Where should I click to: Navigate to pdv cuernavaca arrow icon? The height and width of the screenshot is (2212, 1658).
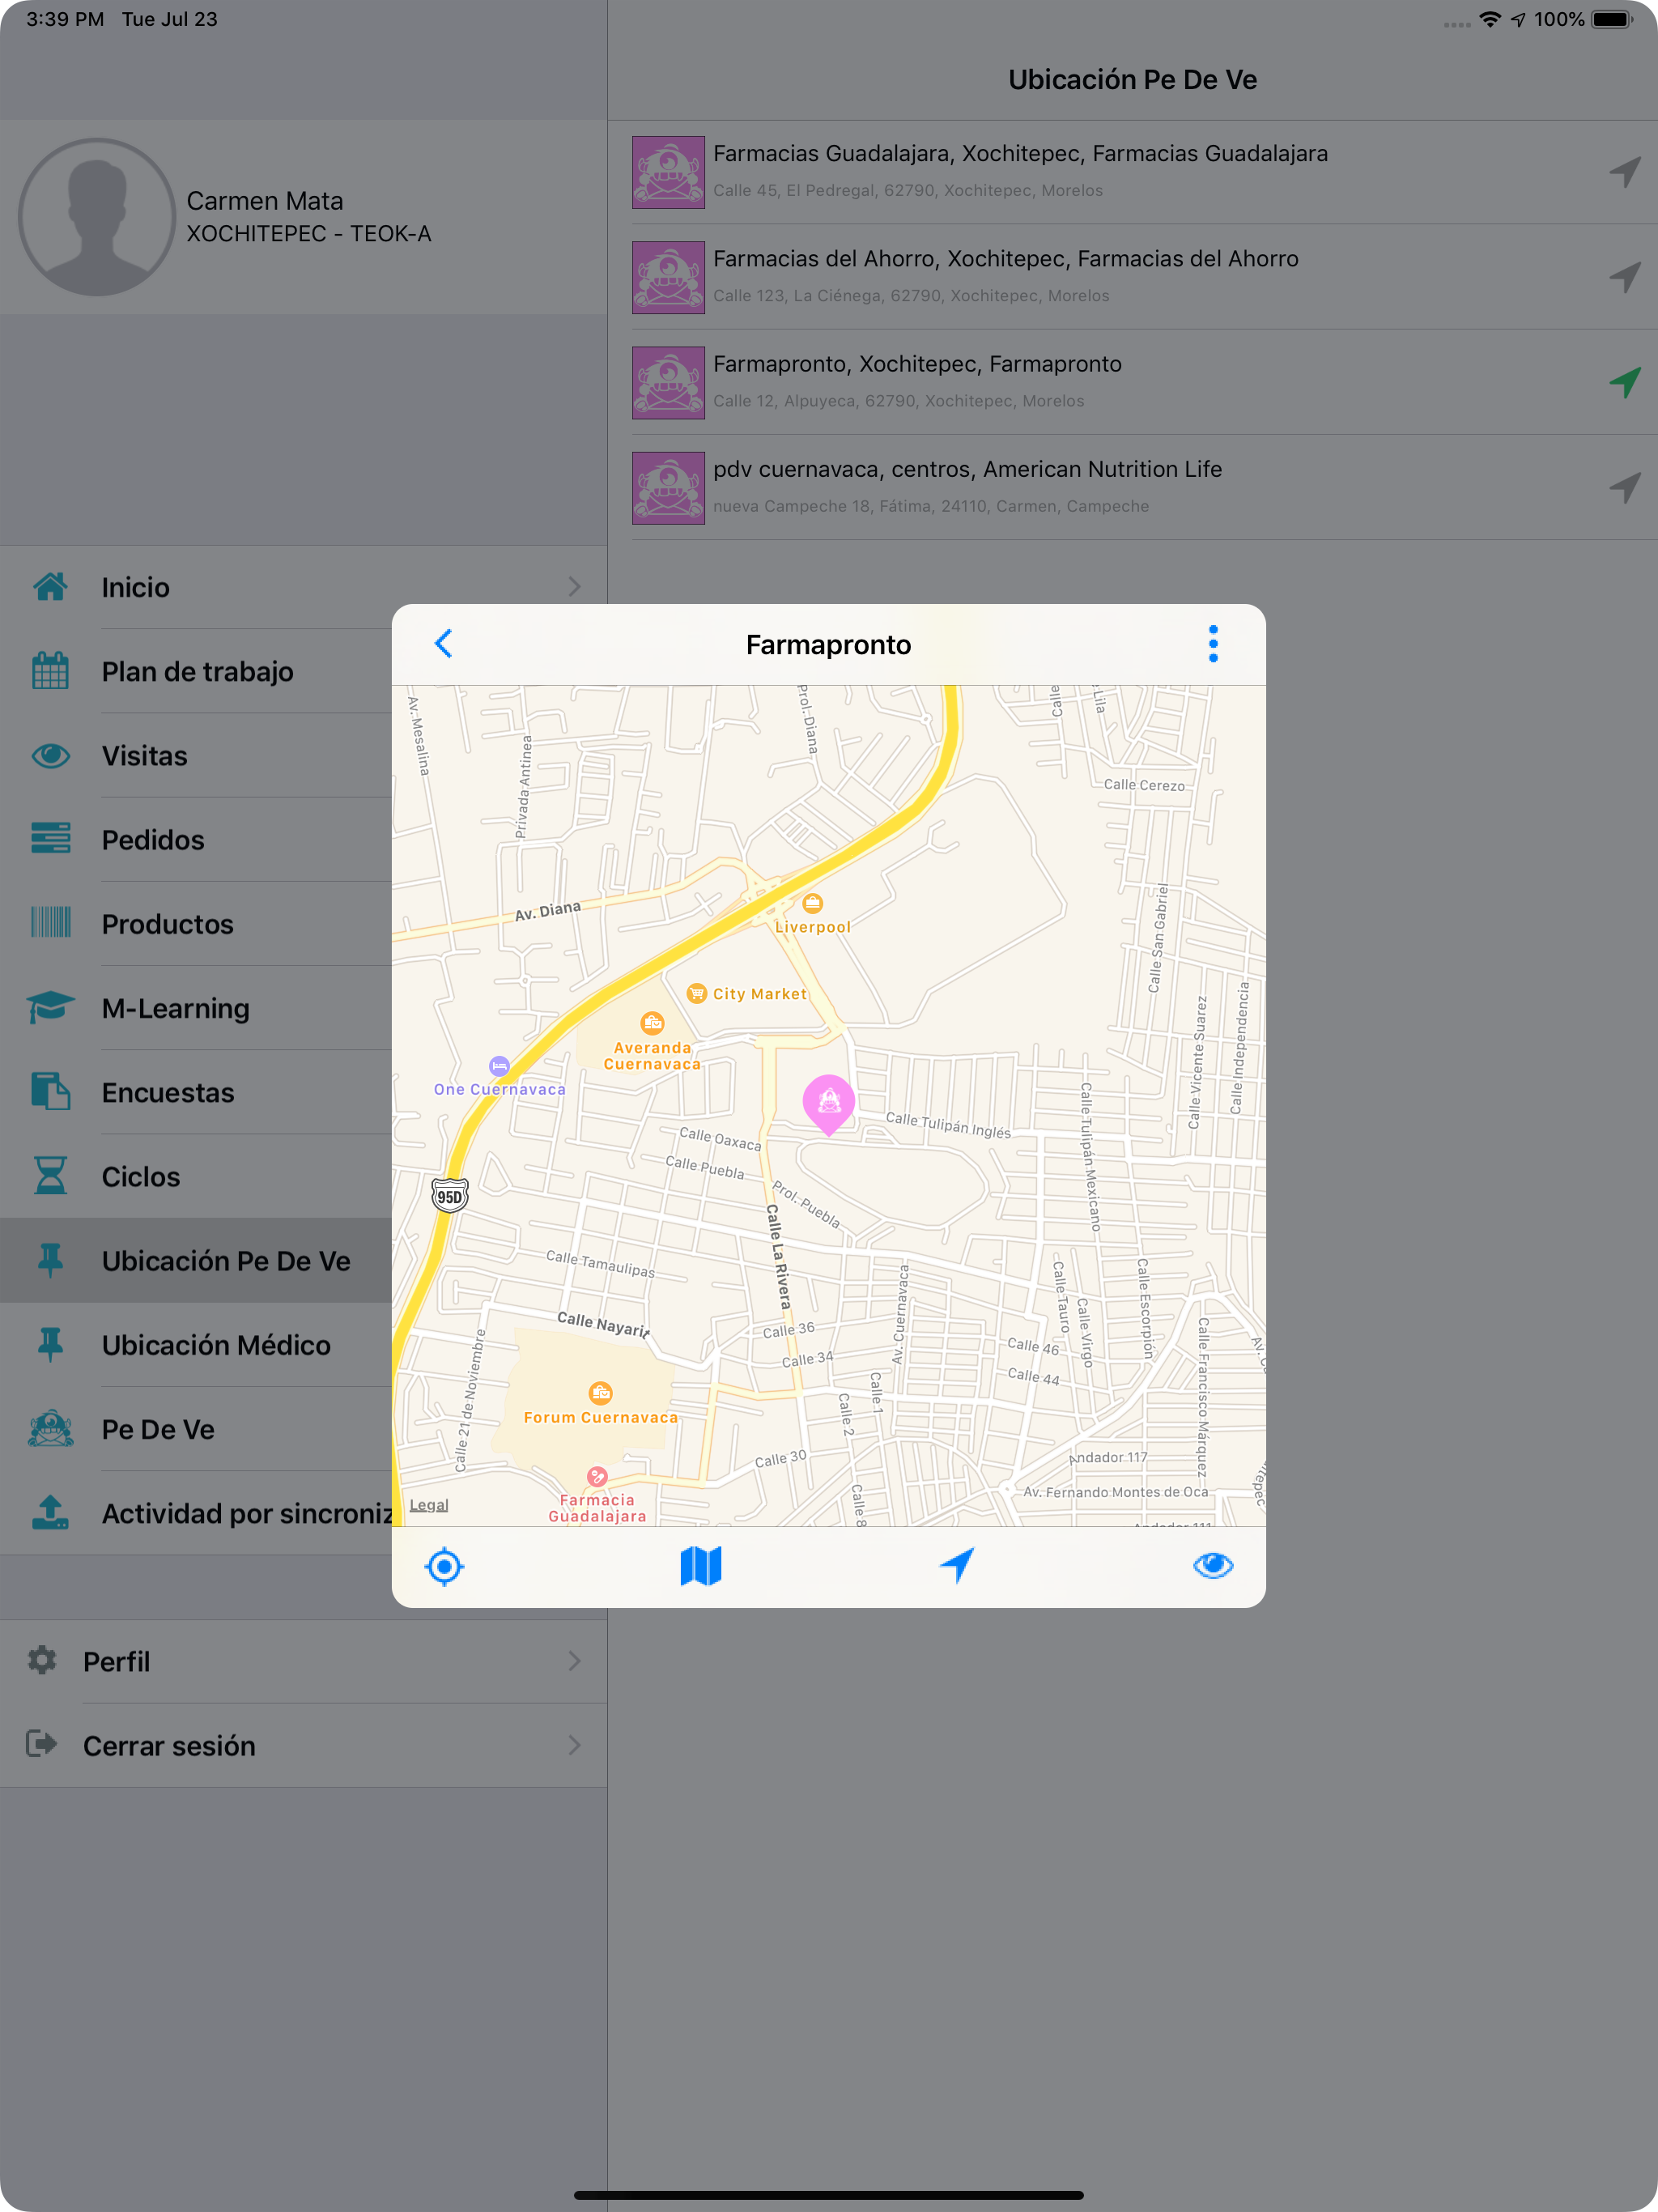1625,487
